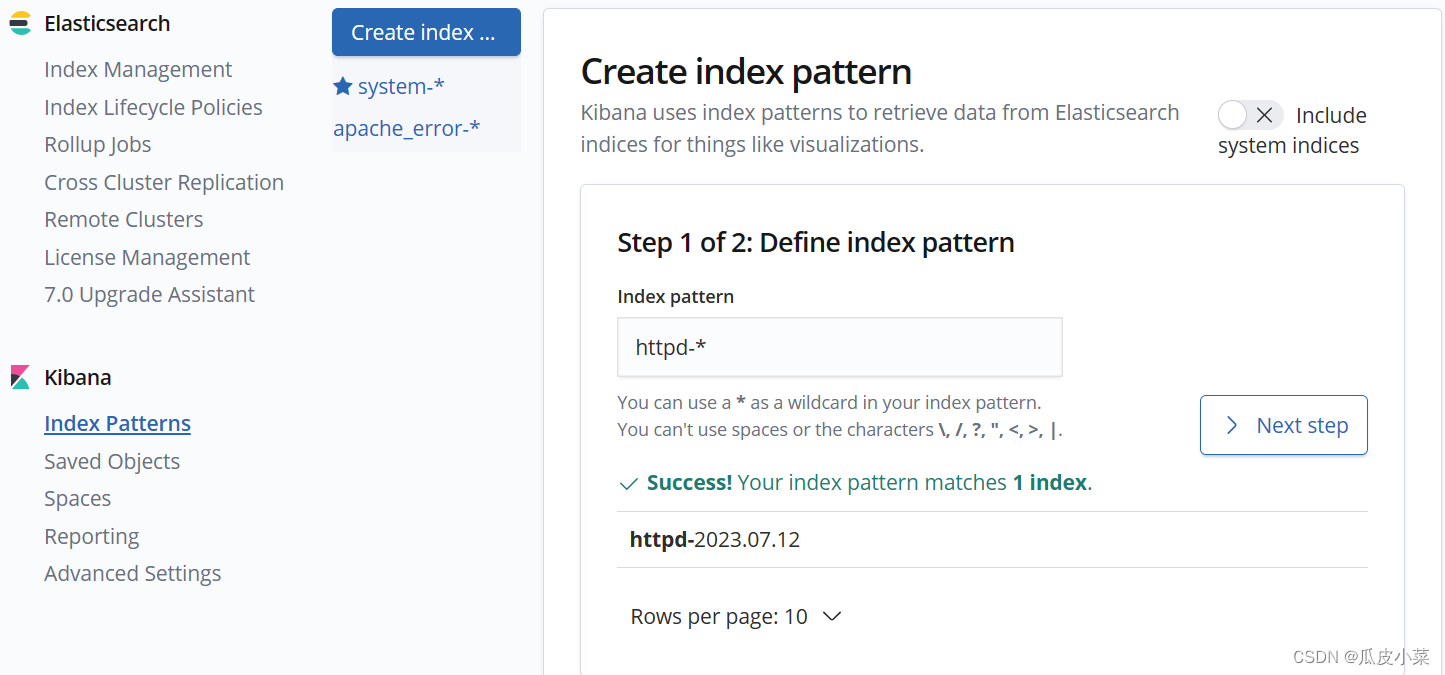Viewport: 1445px width, 675px height.
Task: Click the Next step button
Action: click(1284, 425)
